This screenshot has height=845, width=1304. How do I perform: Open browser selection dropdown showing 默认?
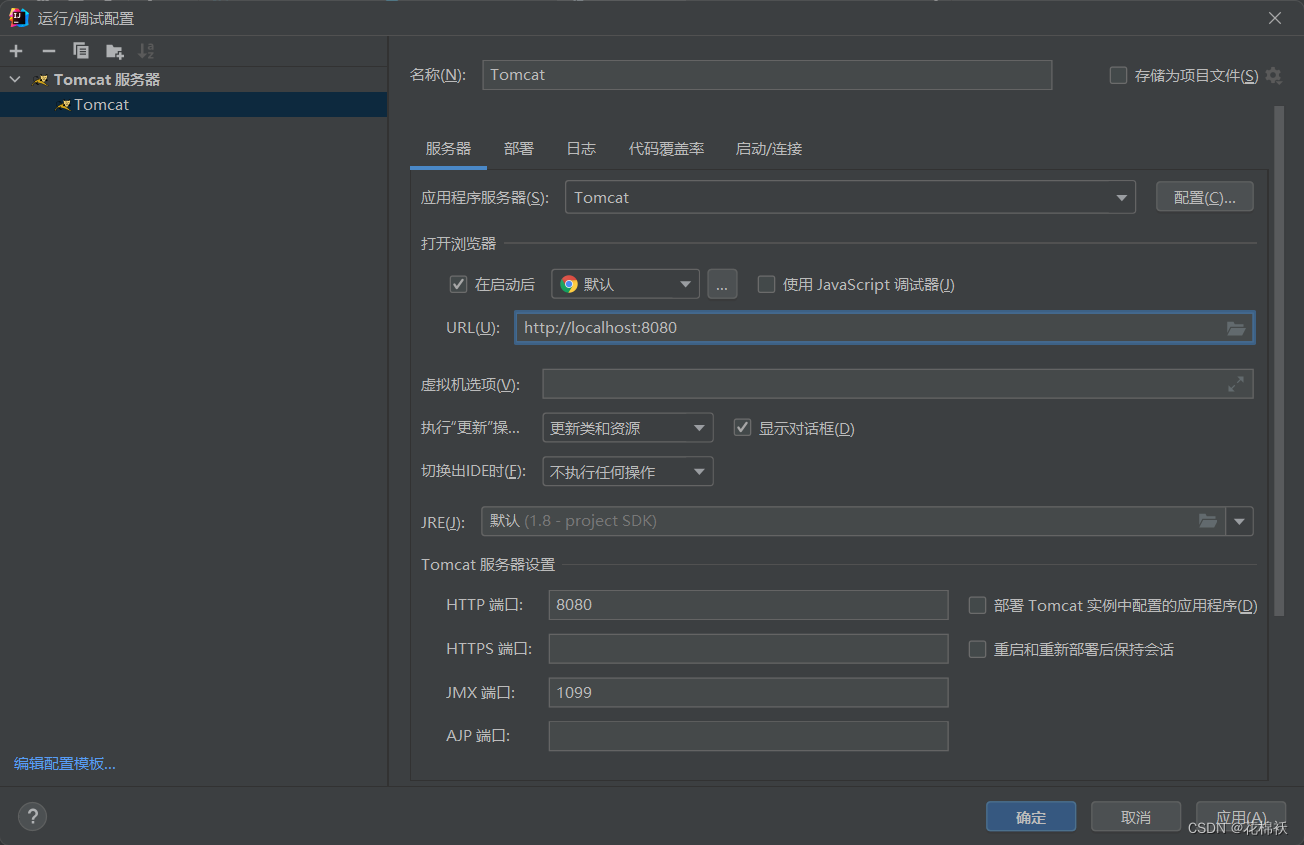point(625,284)
